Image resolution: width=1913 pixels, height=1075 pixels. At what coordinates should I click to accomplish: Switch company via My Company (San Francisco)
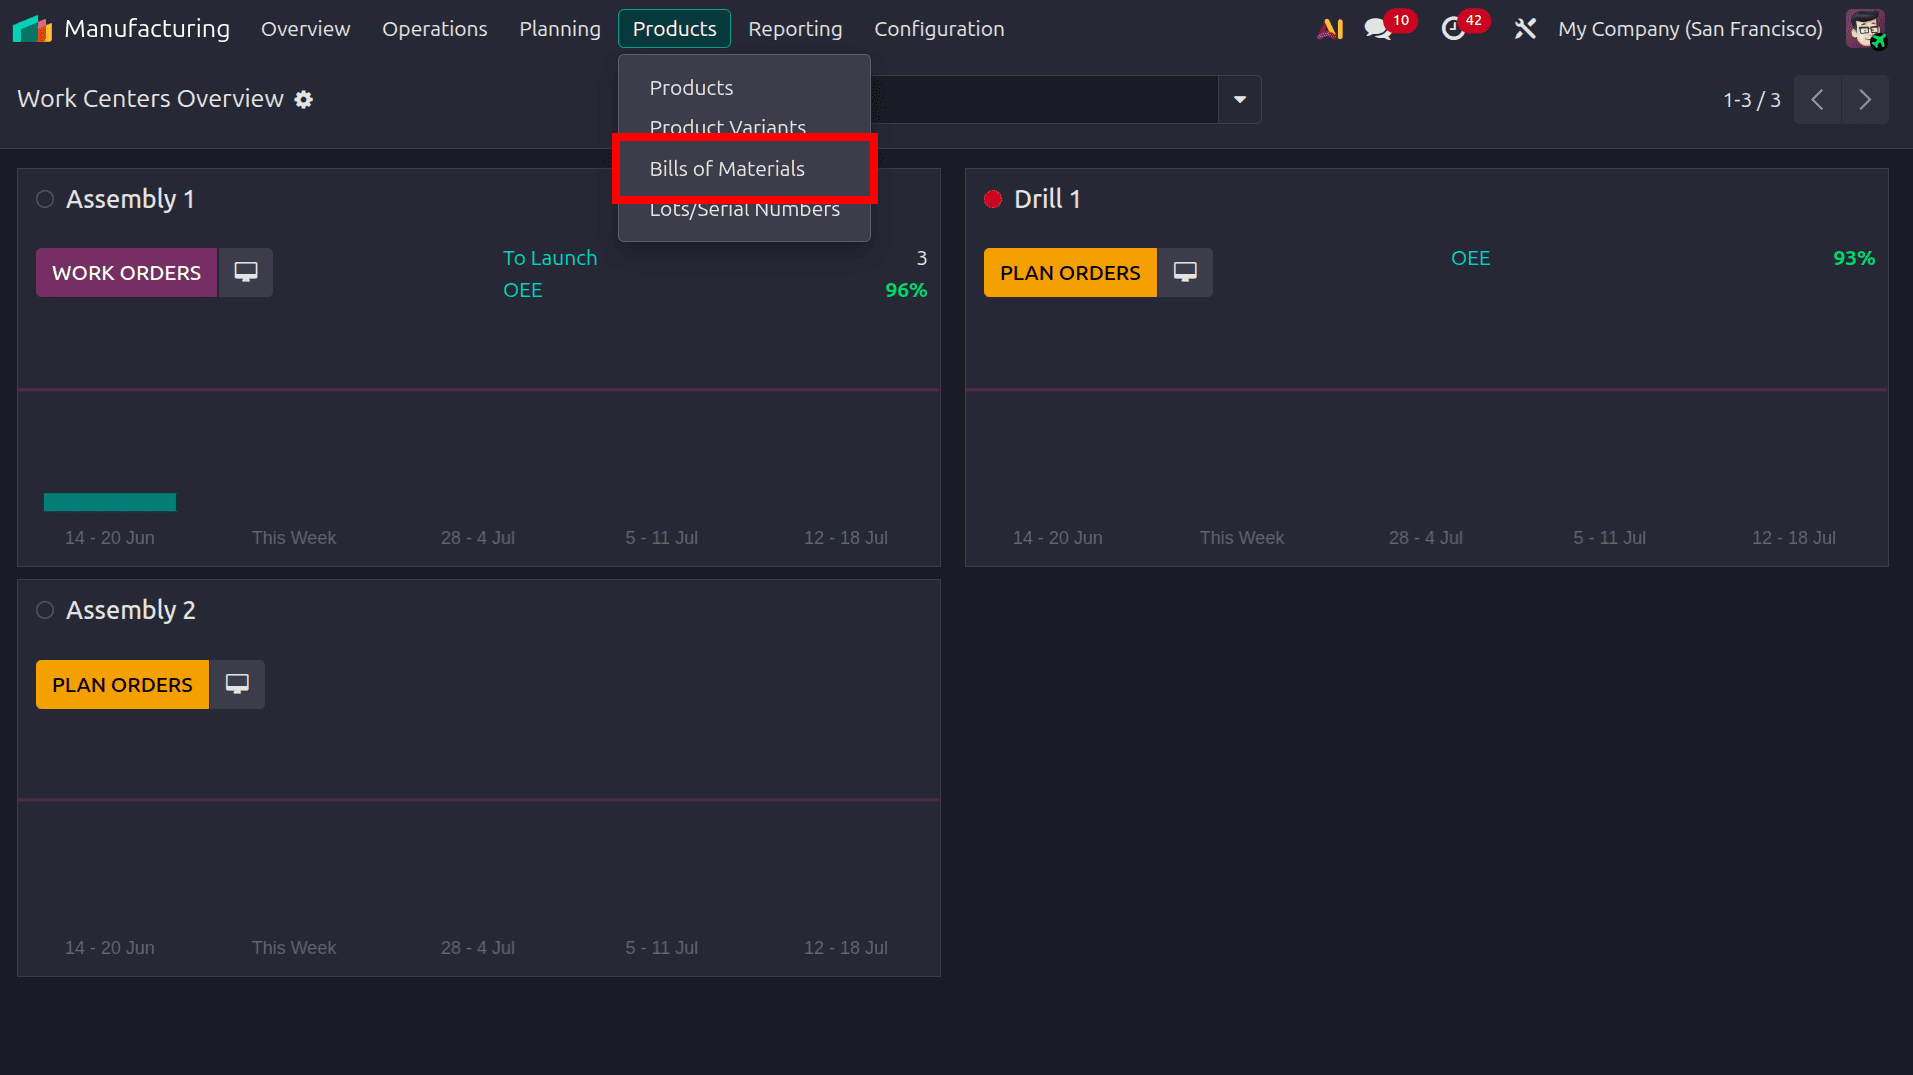(1690, 29)
